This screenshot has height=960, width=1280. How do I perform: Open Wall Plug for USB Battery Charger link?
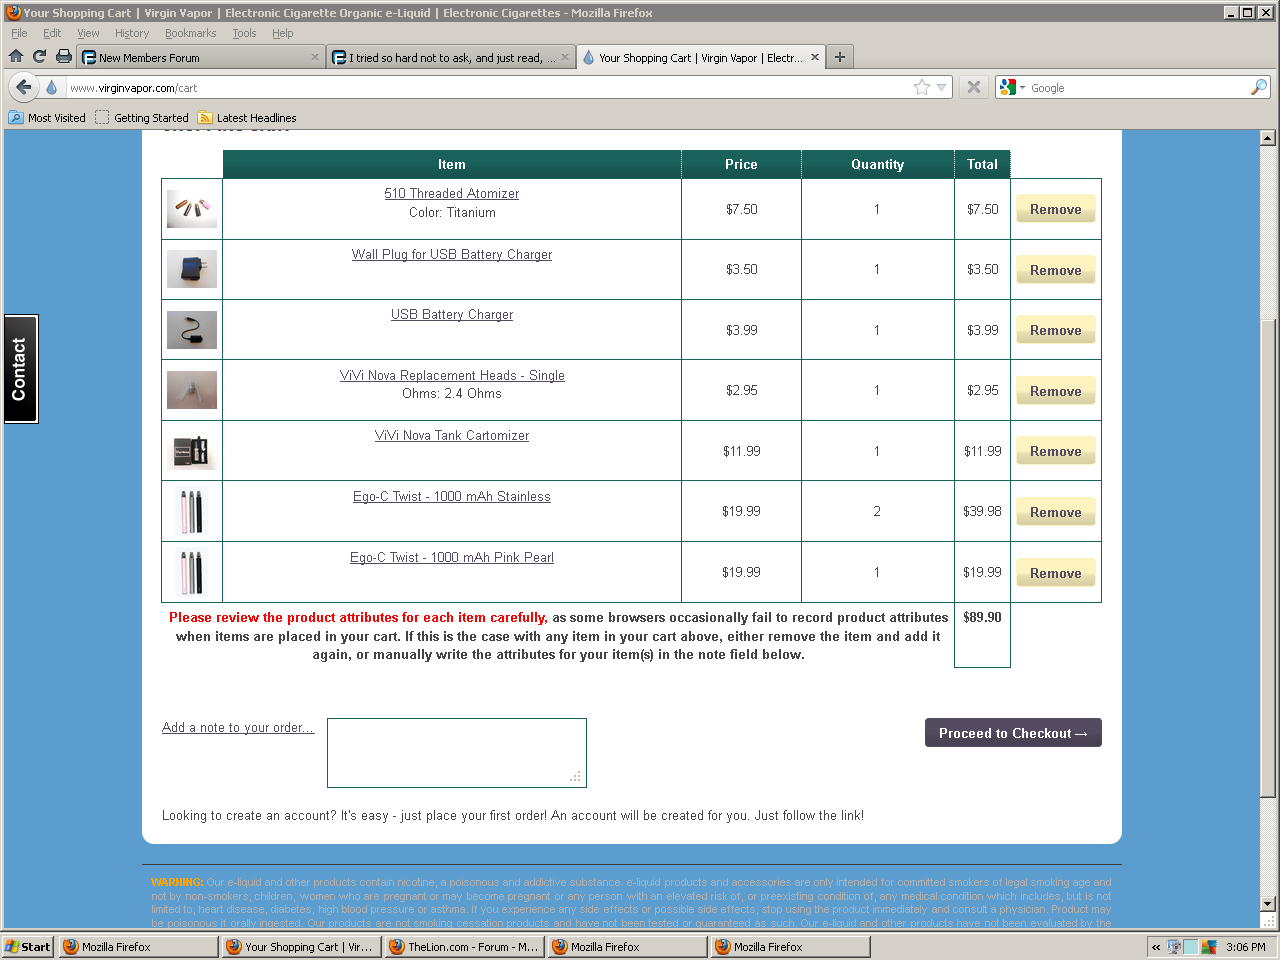[x=452, y=254]
